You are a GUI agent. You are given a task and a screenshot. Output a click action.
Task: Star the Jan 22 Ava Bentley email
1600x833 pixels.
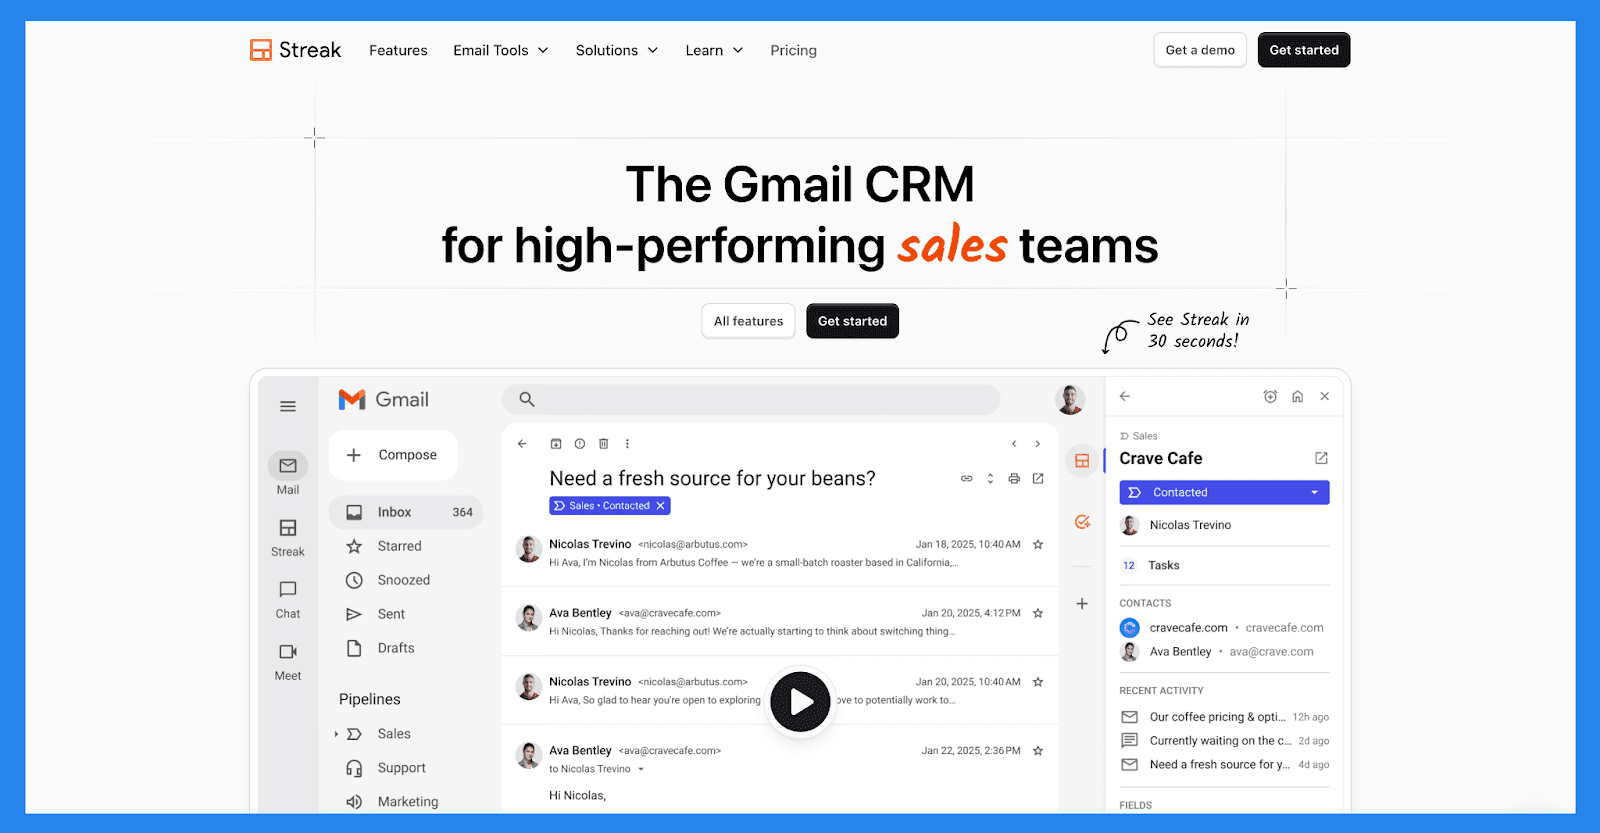click(x=1038, y=751)
